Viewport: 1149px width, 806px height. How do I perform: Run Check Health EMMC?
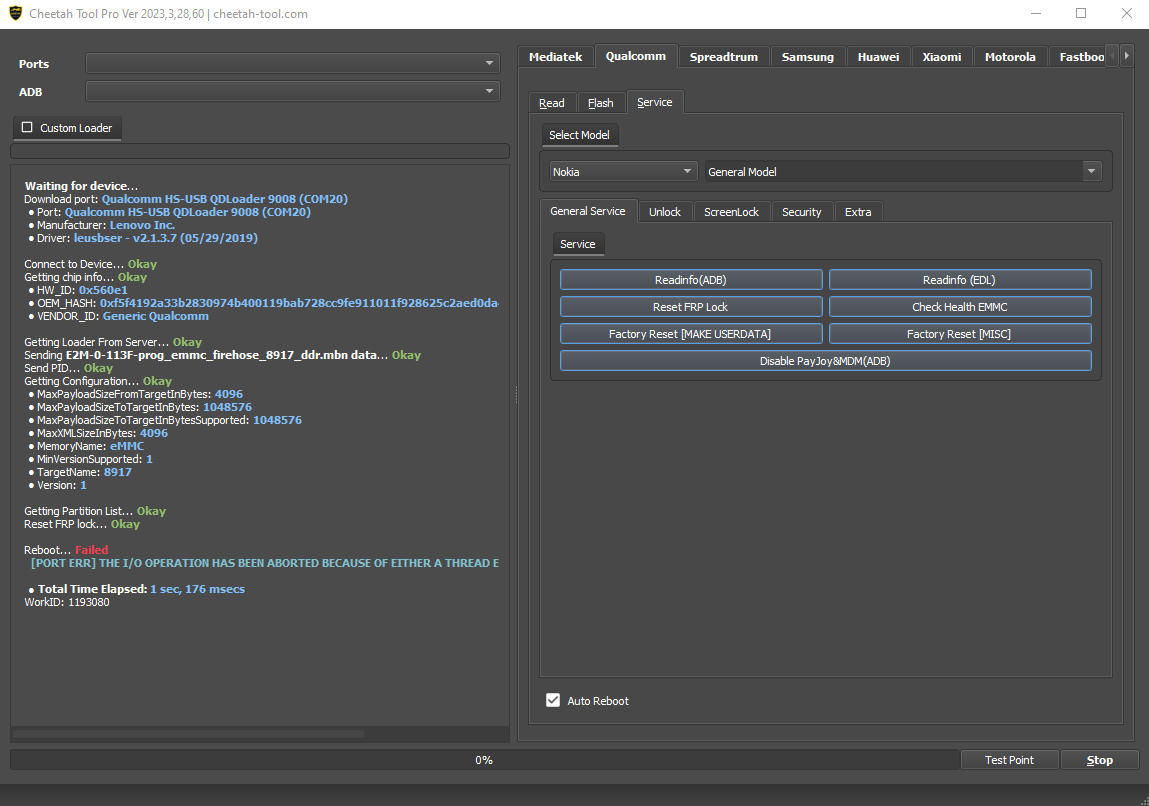tap(960, 307)
